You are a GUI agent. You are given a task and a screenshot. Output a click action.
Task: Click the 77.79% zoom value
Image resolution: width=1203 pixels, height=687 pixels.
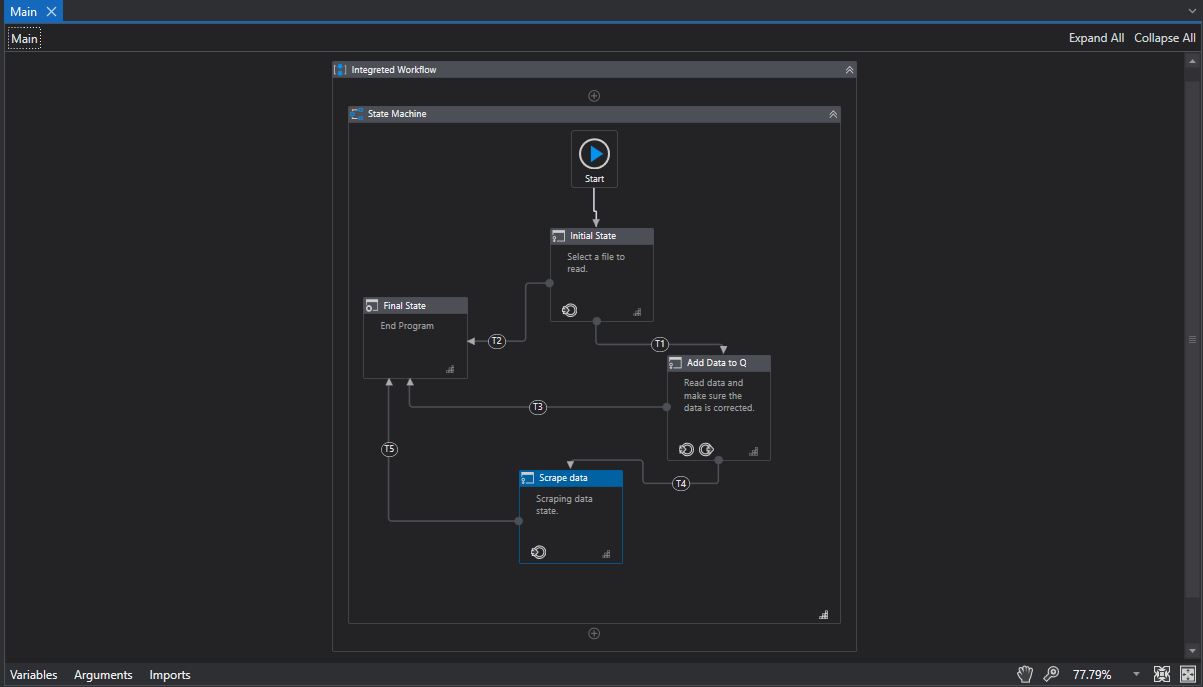pyautogui.click(x=1092, y=675)
